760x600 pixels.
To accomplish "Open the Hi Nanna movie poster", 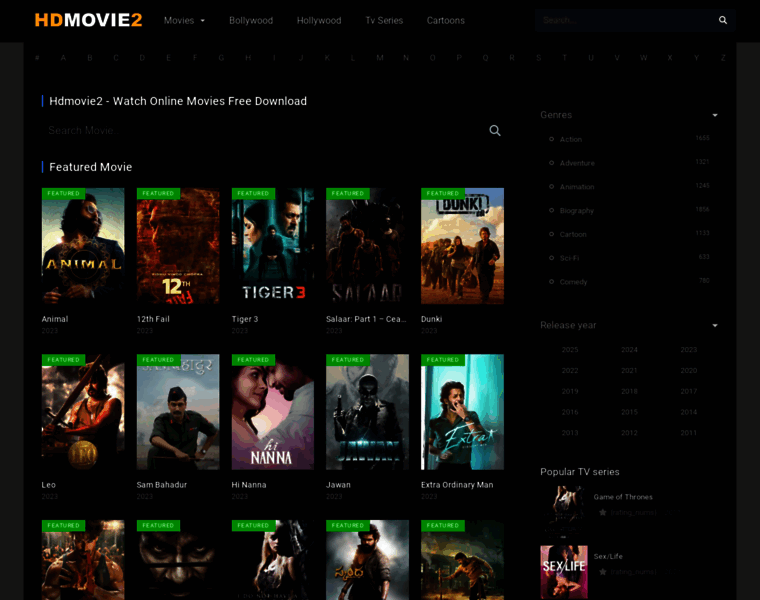I will pyautogui.click(x=273, y=412).
